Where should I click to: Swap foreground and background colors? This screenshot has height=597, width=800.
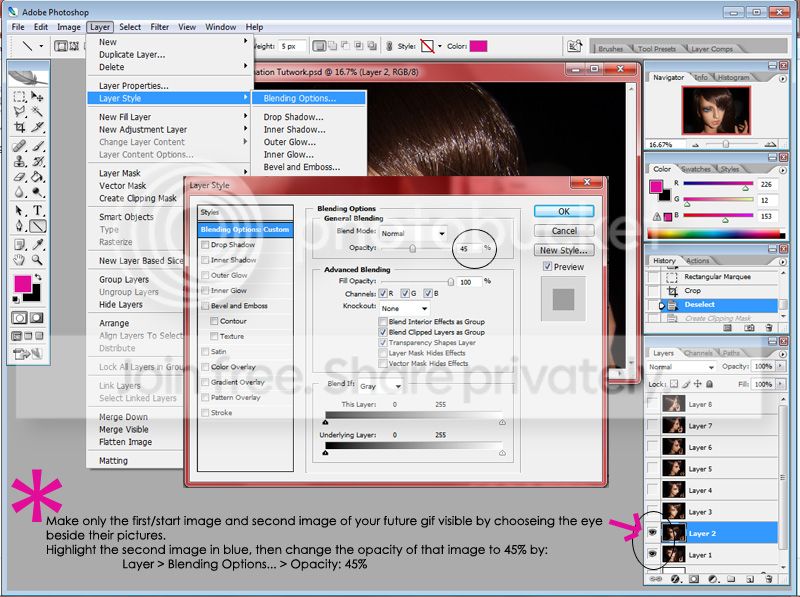(38, 277)
